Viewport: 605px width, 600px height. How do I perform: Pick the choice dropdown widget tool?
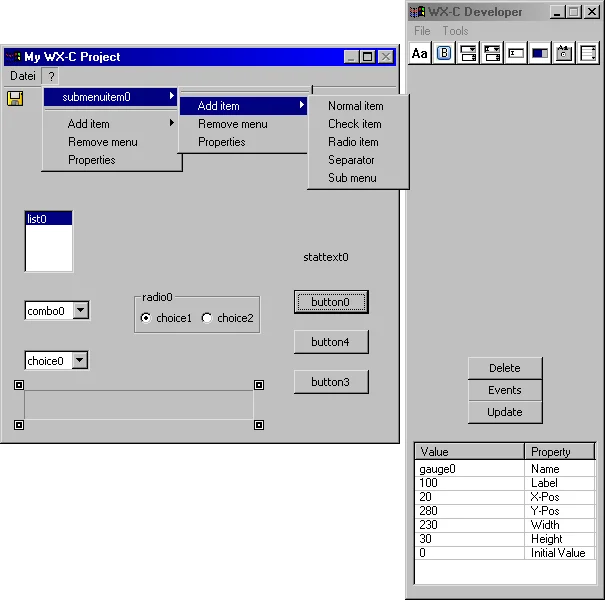(468, 53)
